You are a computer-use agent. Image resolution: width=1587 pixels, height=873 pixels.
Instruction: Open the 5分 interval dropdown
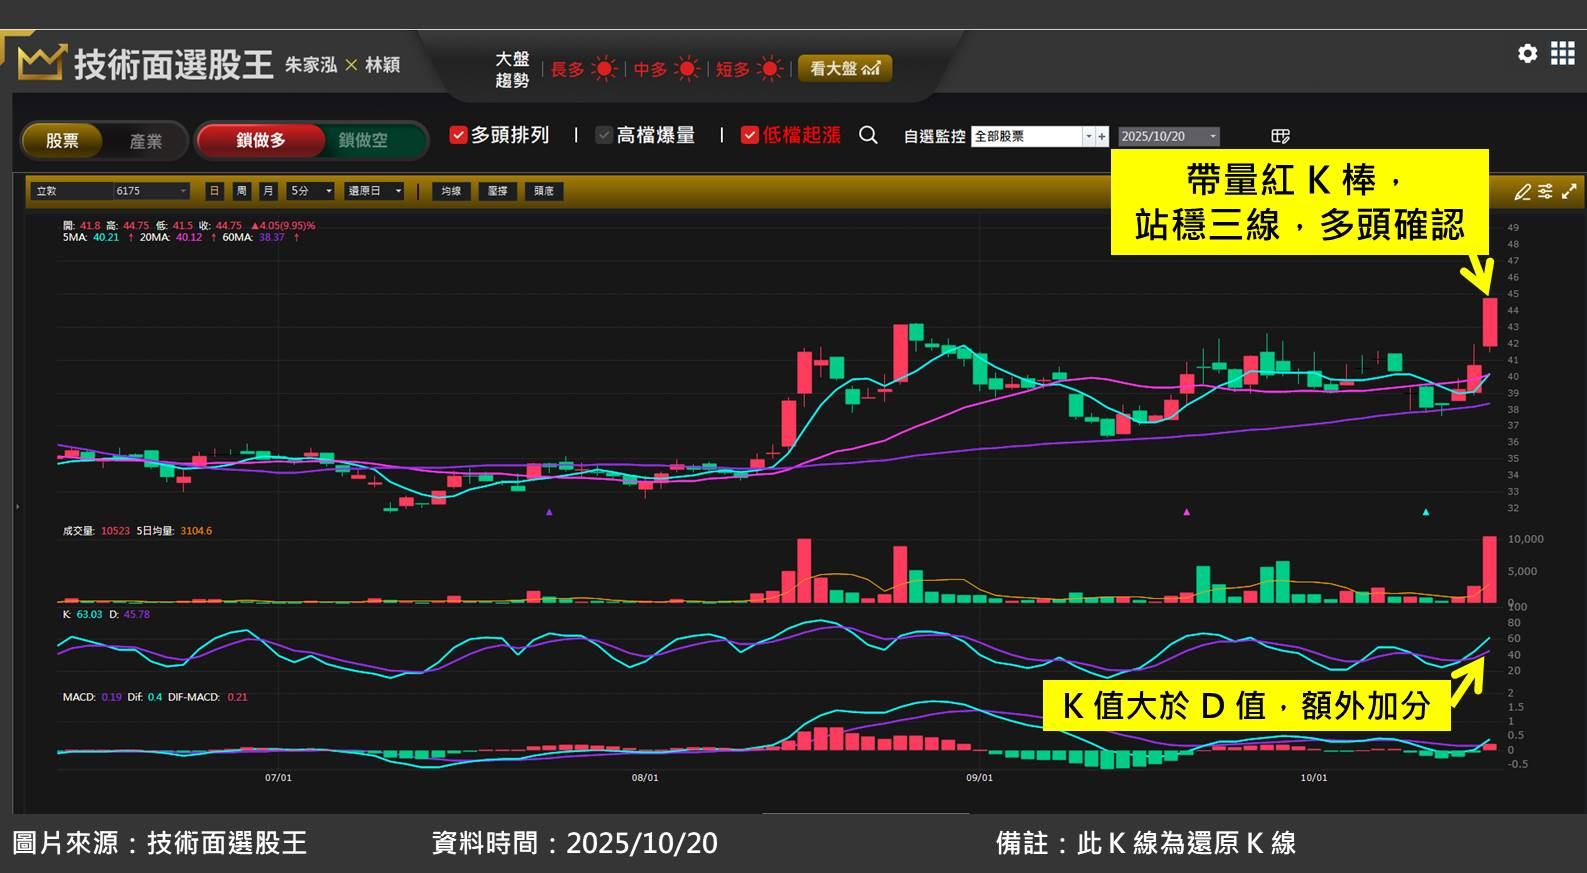(311, 191)
